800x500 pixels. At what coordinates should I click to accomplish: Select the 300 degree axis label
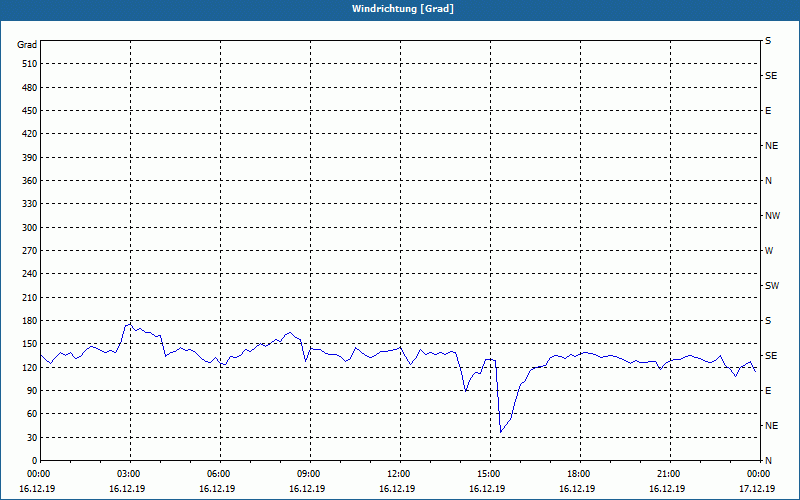pos(30,228)
